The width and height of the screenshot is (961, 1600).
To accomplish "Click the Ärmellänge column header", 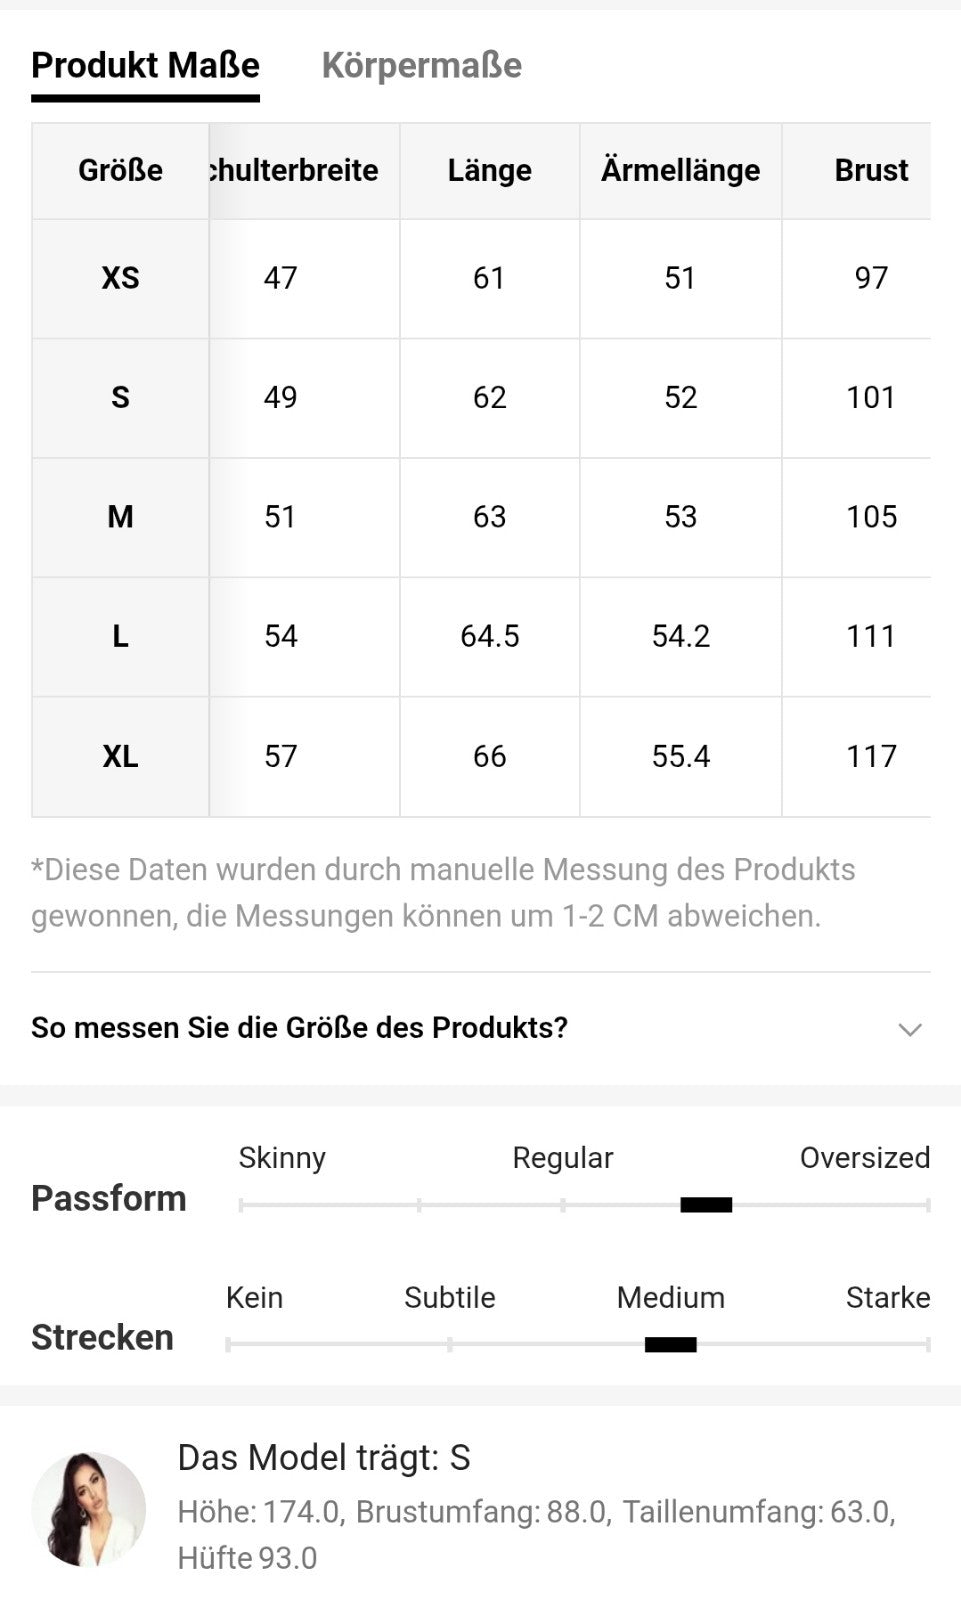I will point(680,171).
